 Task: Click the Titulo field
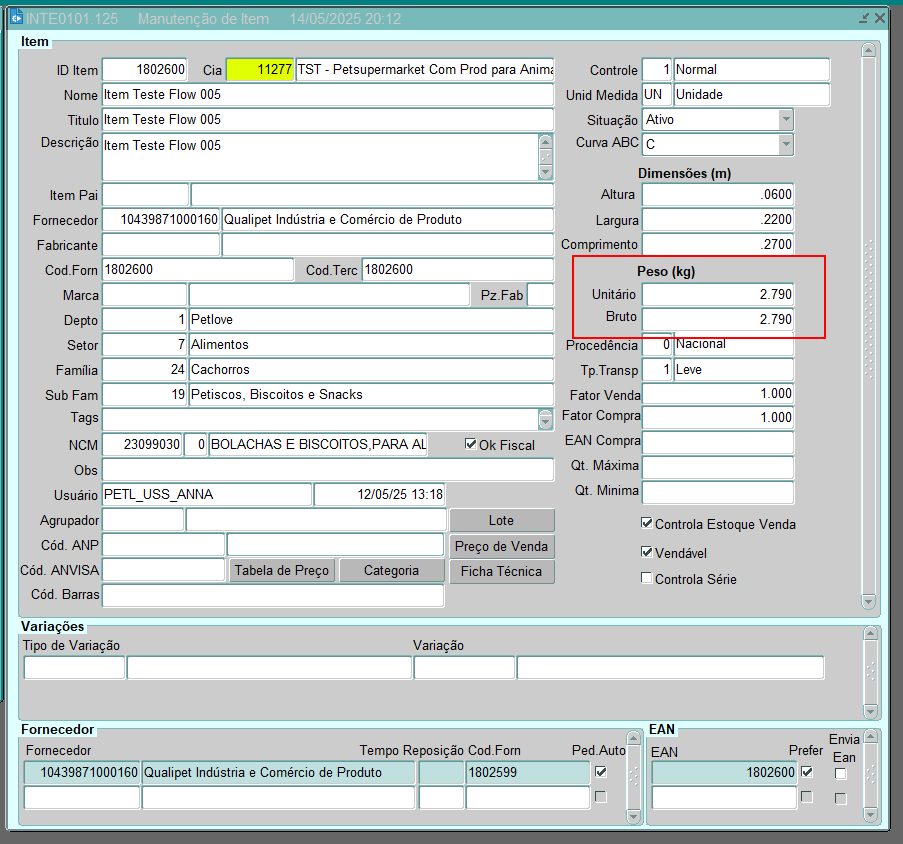(328, 120)
